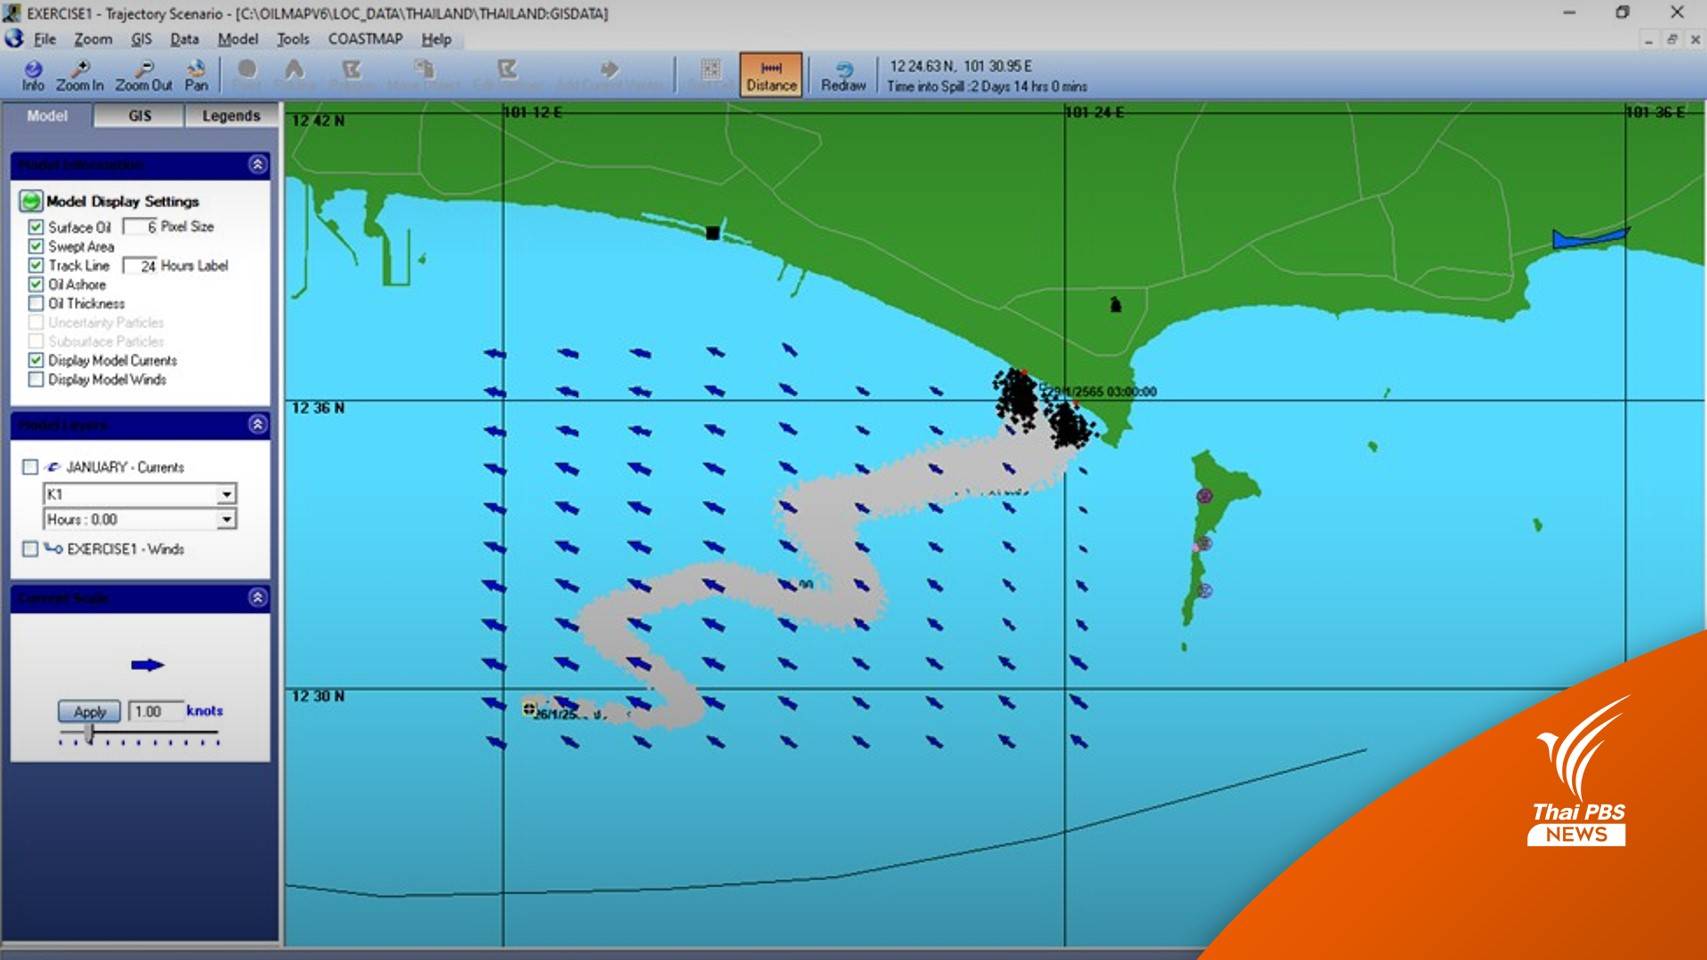Click the green Model Display Settings icon
The image size is (1707, 960).
(31, 201)
